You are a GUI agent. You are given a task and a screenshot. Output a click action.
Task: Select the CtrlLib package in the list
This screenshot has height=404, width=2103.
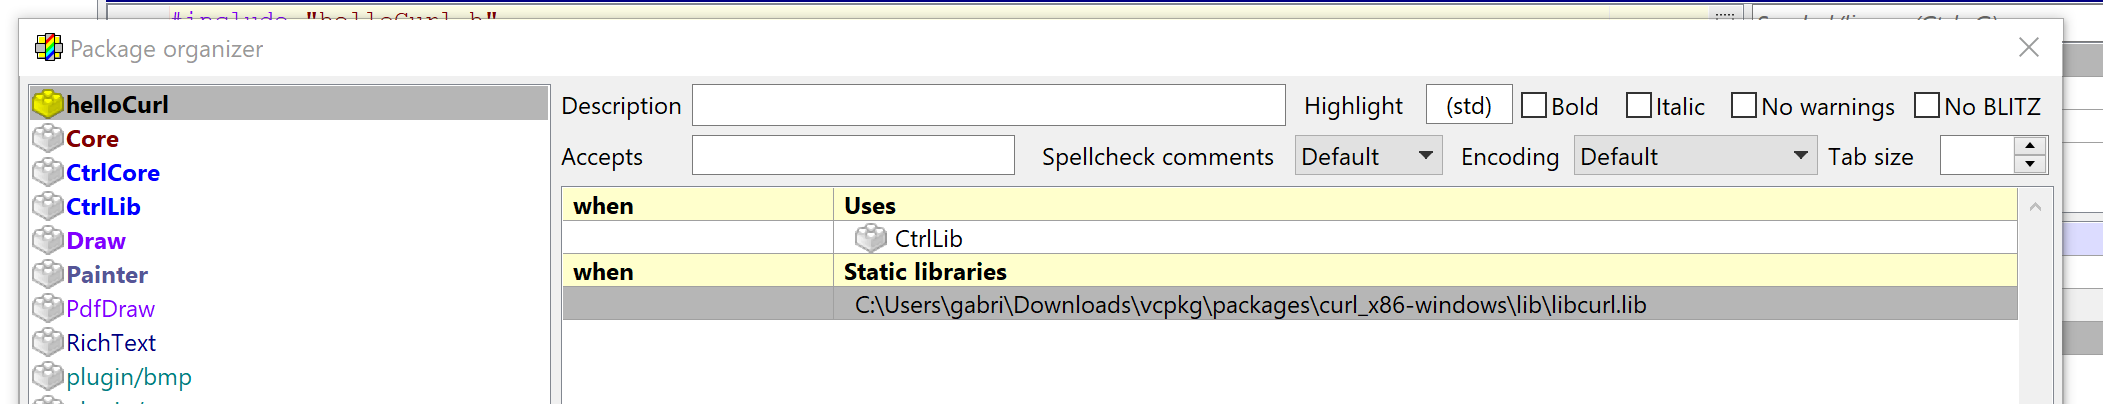(104, 206)
